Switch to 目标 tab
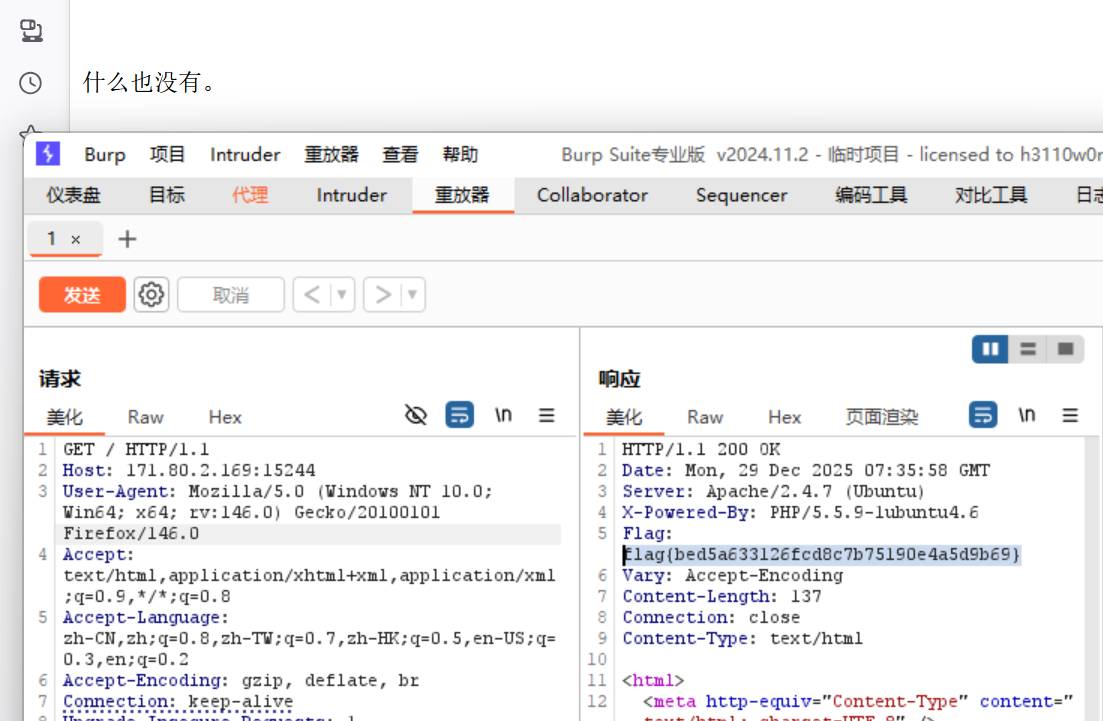The image size is (1103, 721). pos(167,195)
